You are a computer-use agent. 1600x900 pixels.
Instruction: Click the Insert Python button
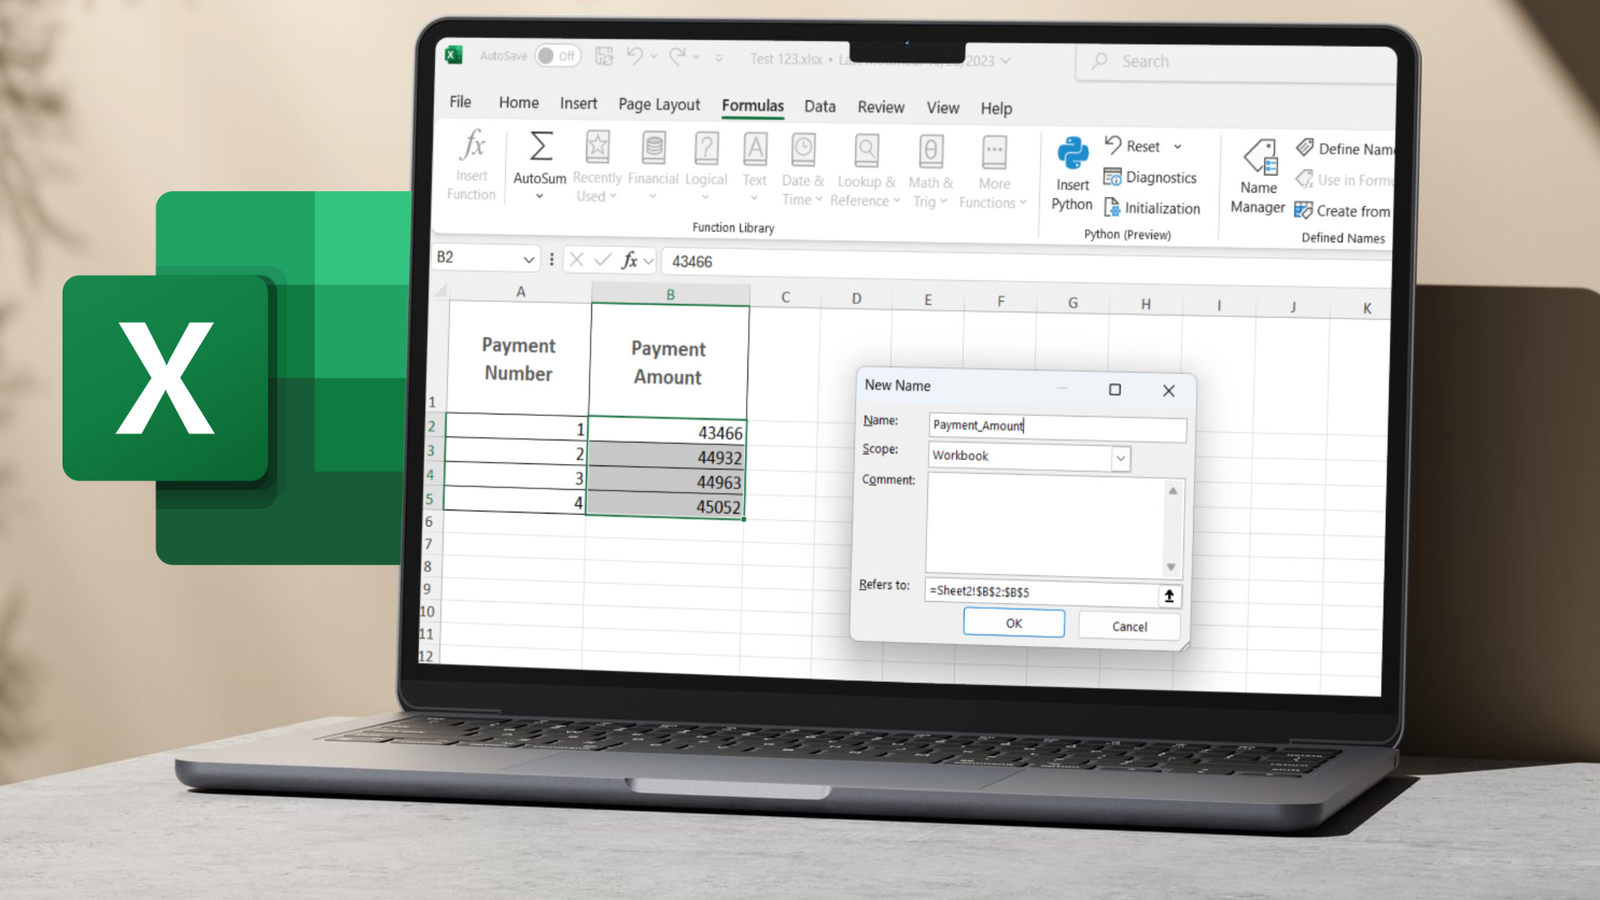[x=1072, y=175]
